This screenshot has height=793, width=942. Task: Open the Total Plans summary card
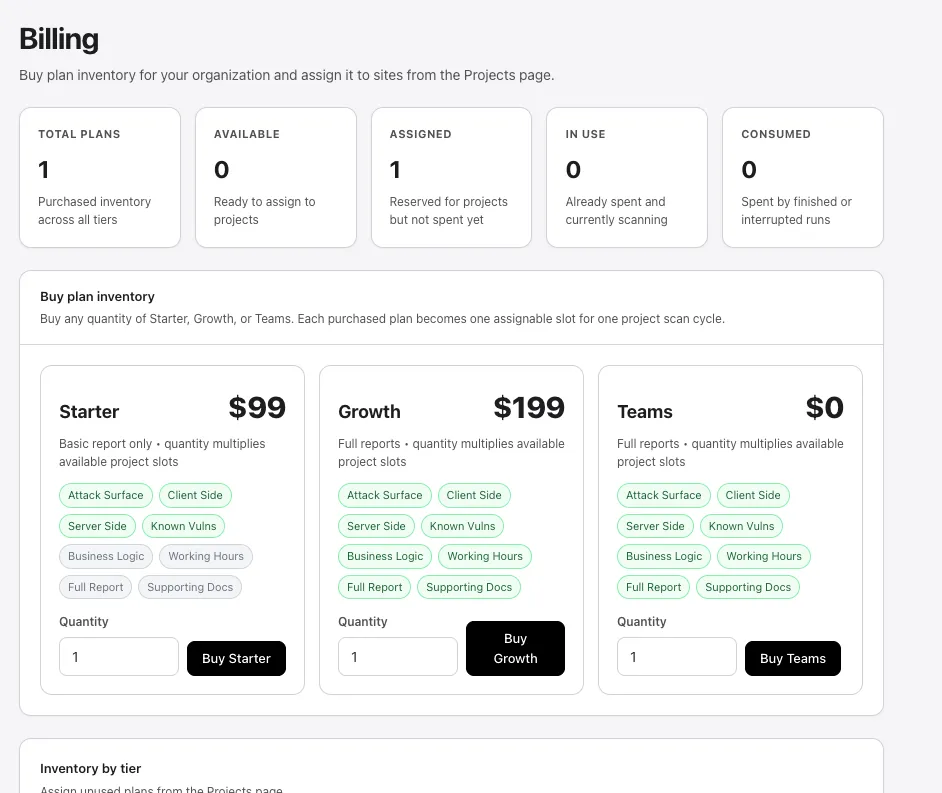pos(99,177)
